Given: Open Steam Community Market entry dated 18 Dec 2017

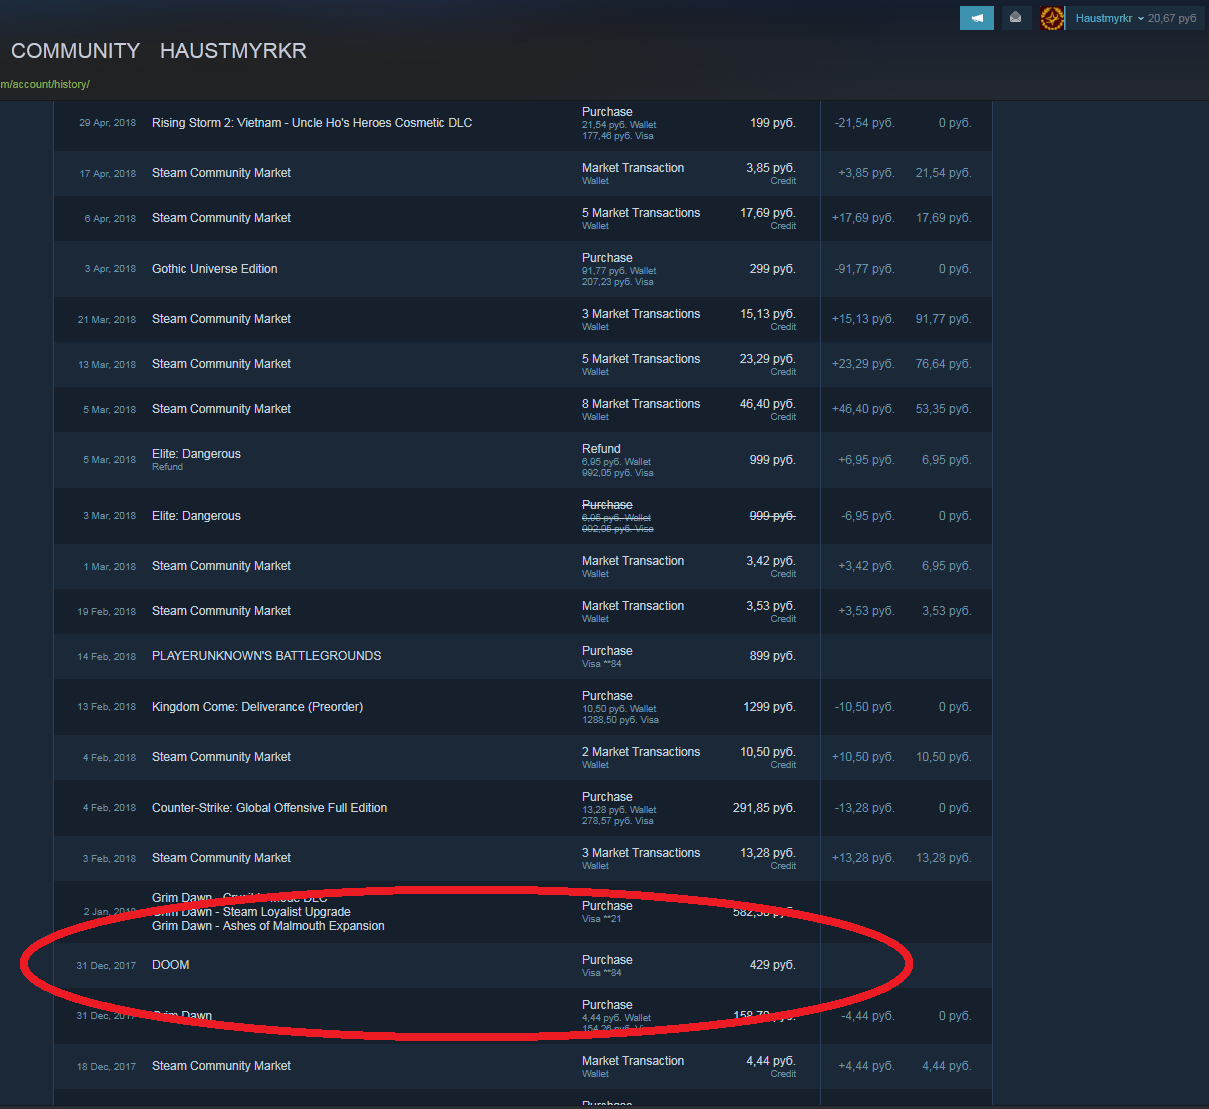Looking at the screenshot, I should (221, 1066).
